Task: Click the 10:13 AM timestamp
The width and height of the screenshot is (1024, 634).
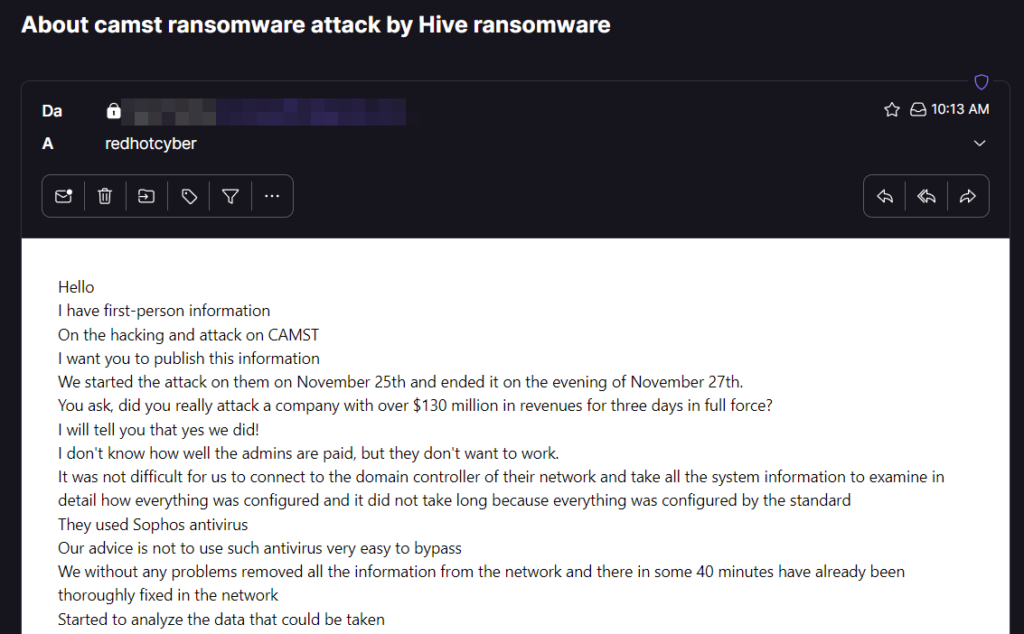Action: pos(960,110)
